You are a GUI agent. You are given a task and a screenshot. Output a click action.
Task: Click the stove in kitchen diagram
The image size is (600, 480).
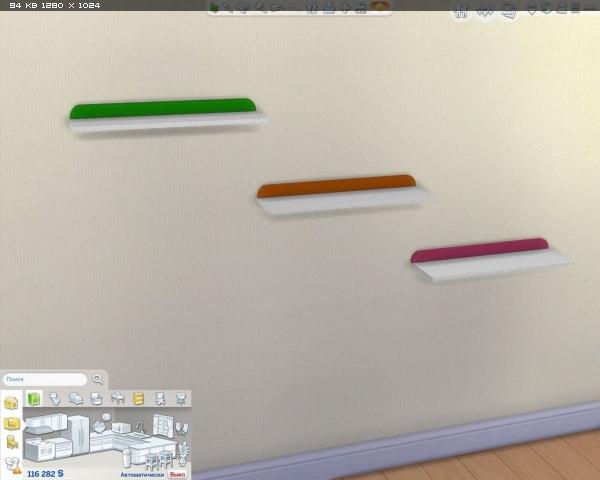tap(40, 450)
